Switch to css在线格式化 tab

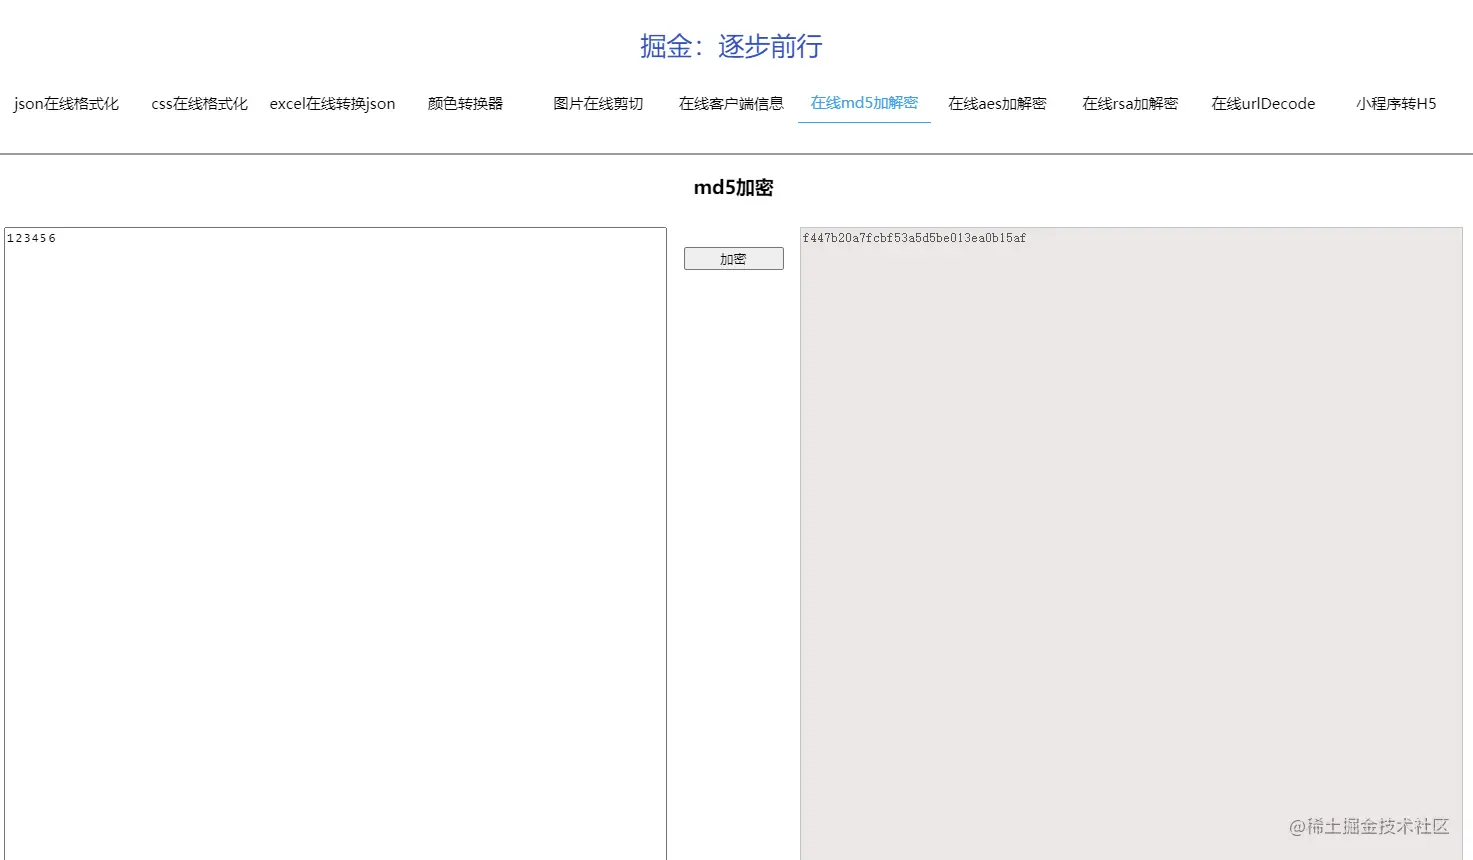point(199,103)
